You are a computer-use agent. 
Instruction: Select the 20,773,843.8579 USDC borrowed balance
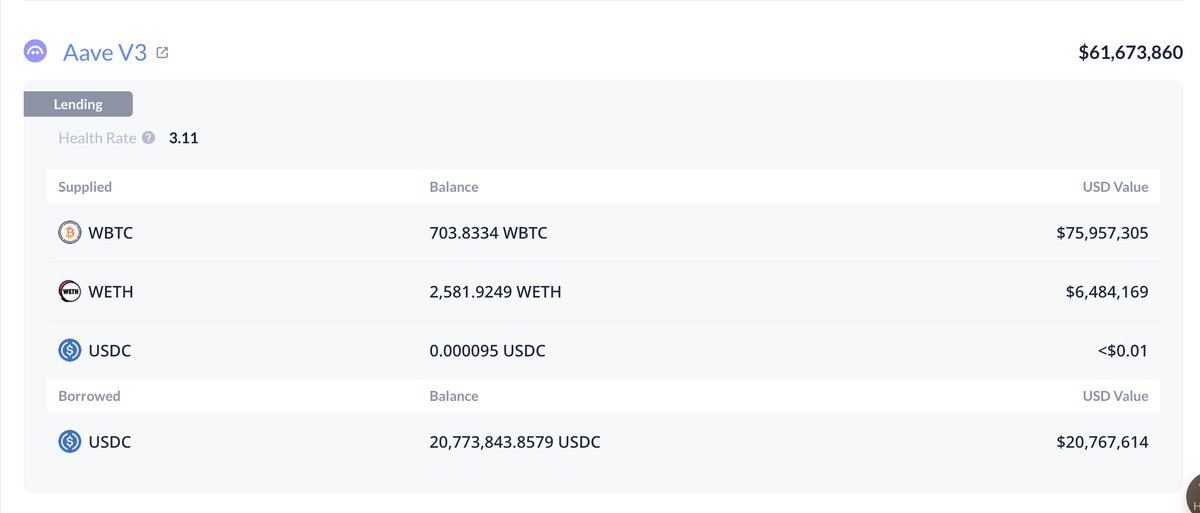tap(515, 441)
